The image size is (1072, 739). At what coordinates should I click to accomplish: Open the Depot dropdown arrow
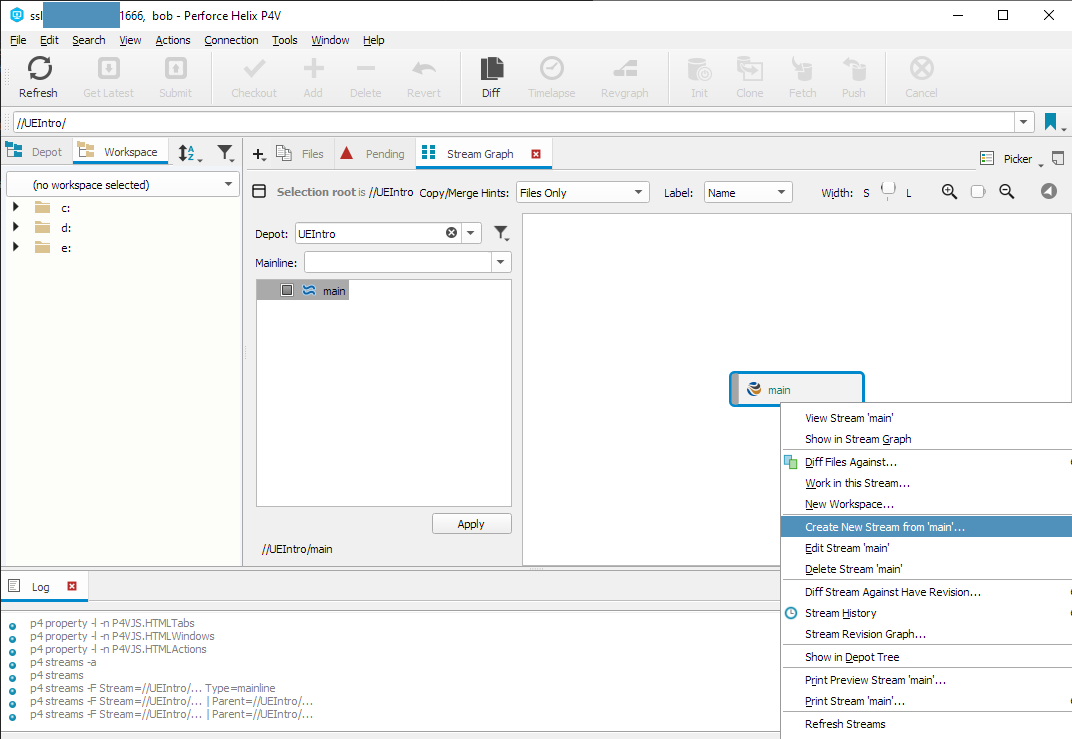[x=471, y=233]
